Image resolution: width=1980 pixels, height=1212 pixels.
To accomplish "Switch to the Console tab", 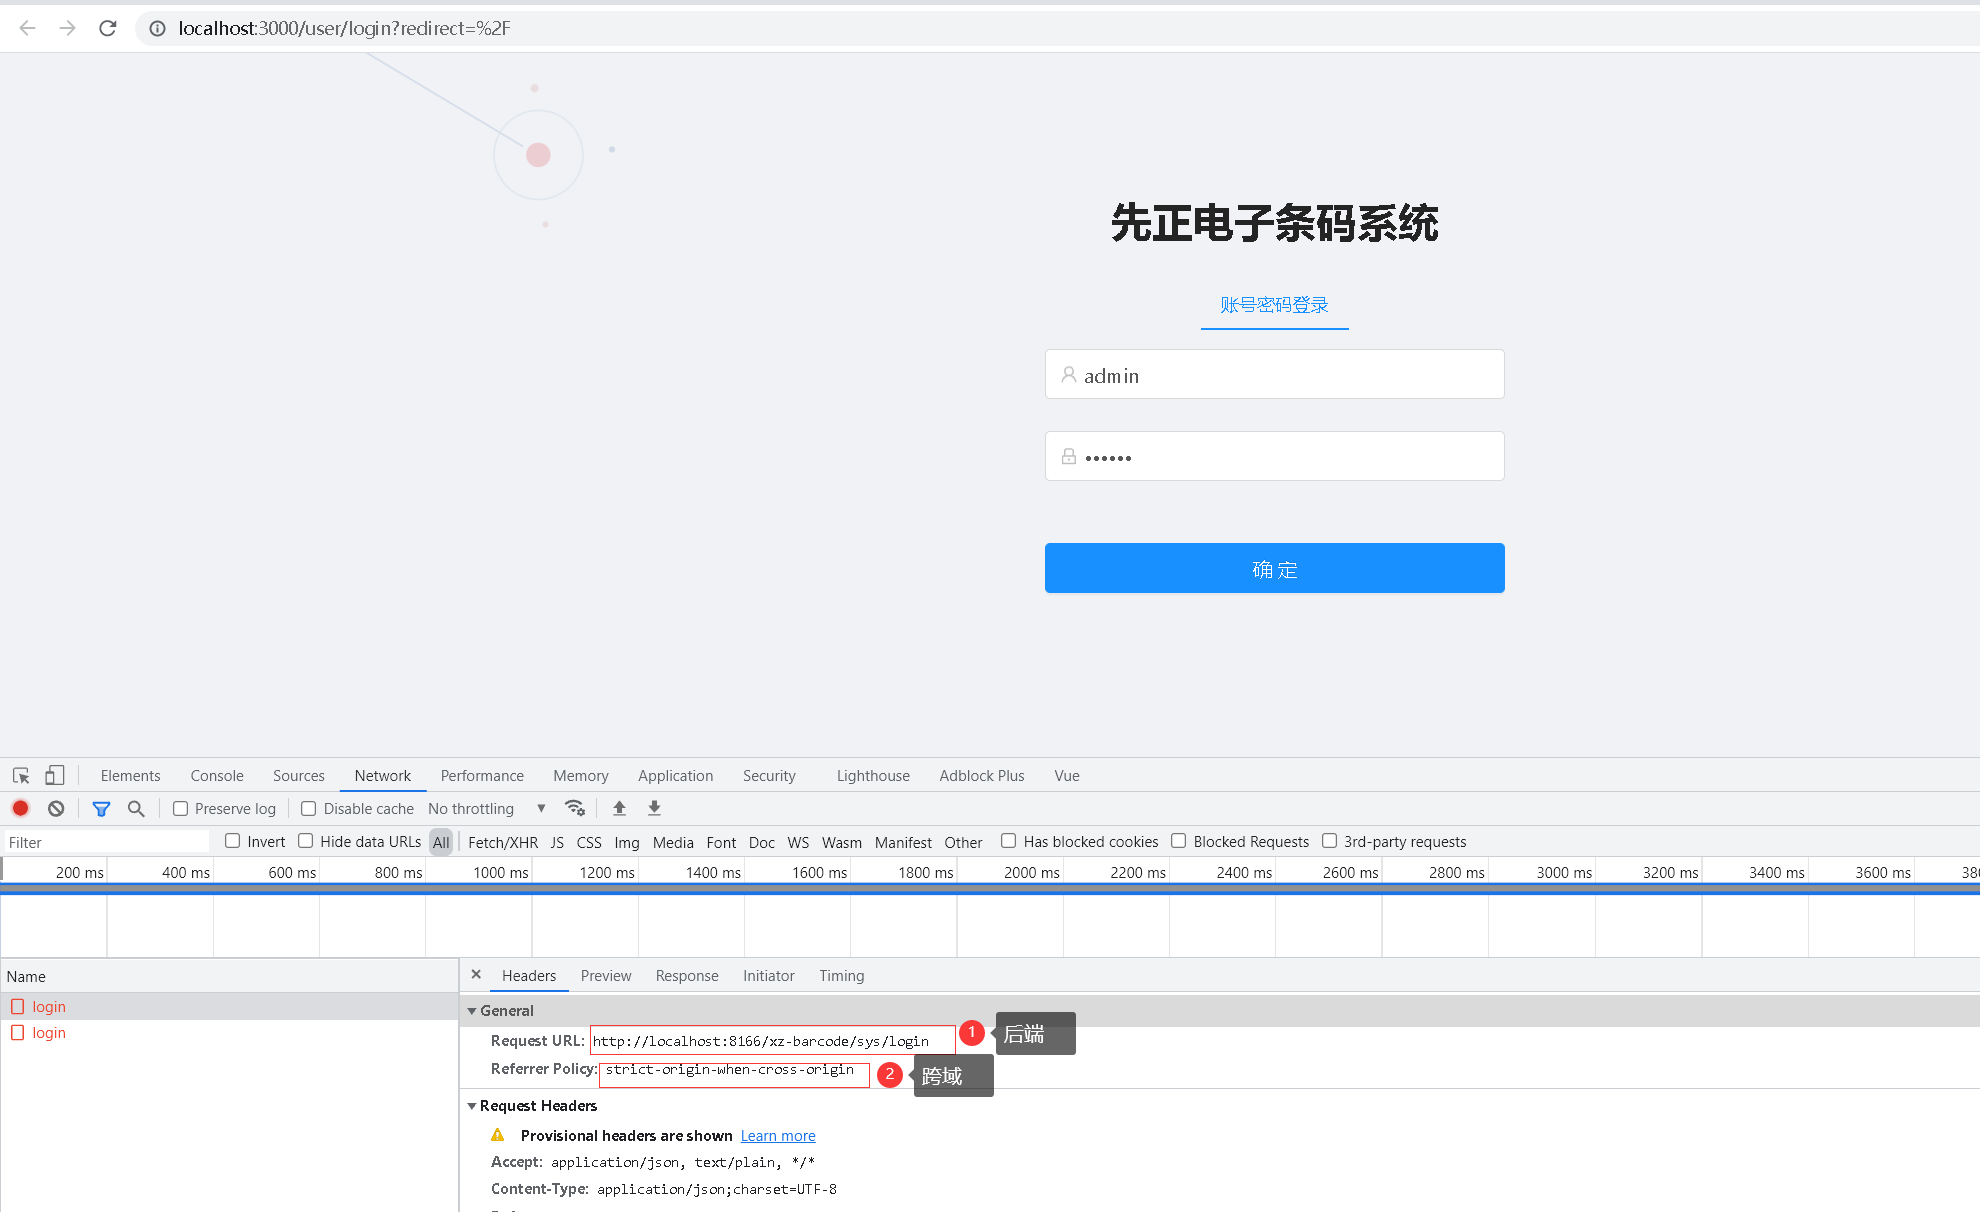I will click(217, 776).
